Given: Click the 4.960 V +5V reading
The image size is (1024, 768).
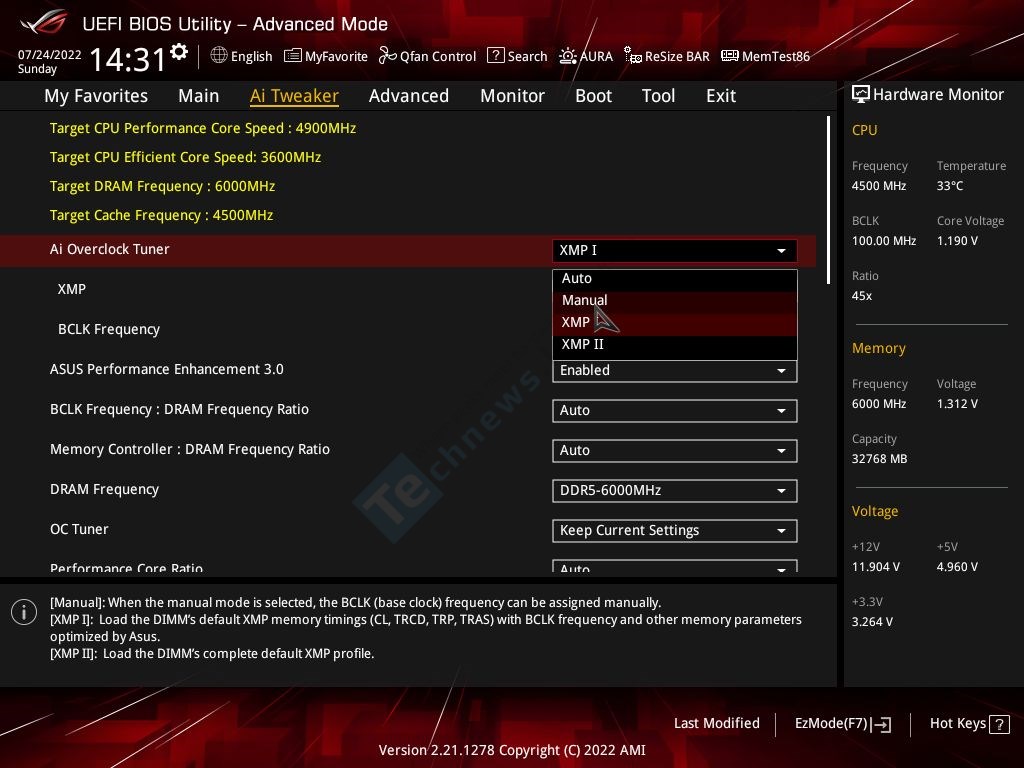Looking at the screenshot, I should point(957,567).
